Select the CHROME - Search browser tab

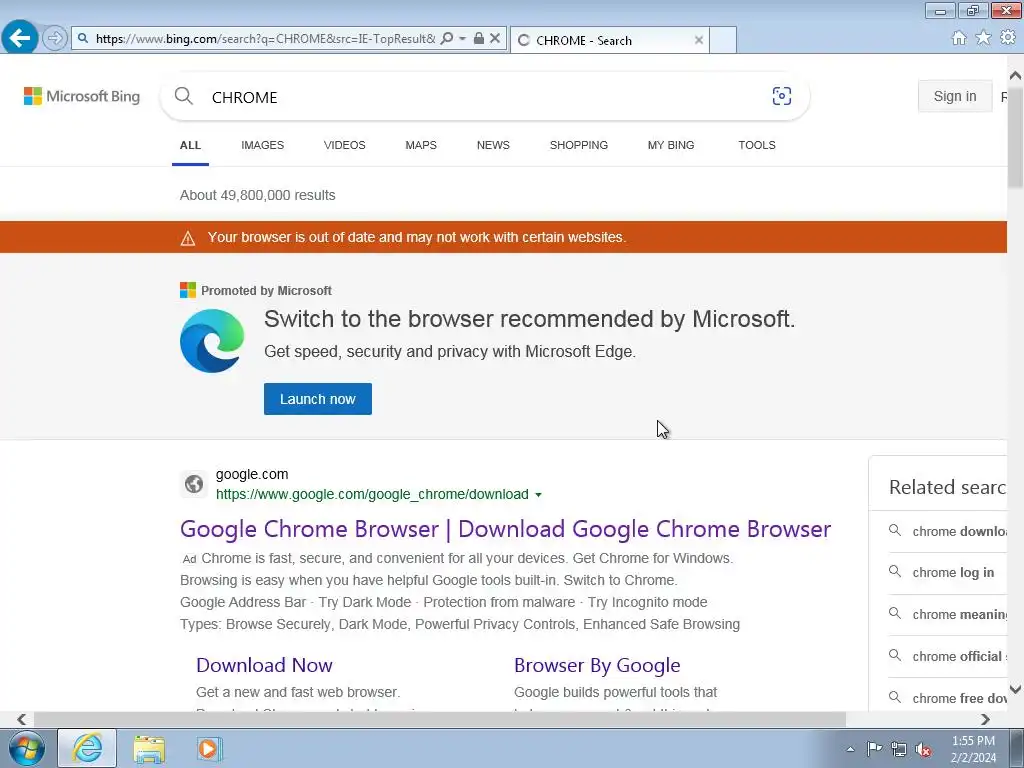609,40
